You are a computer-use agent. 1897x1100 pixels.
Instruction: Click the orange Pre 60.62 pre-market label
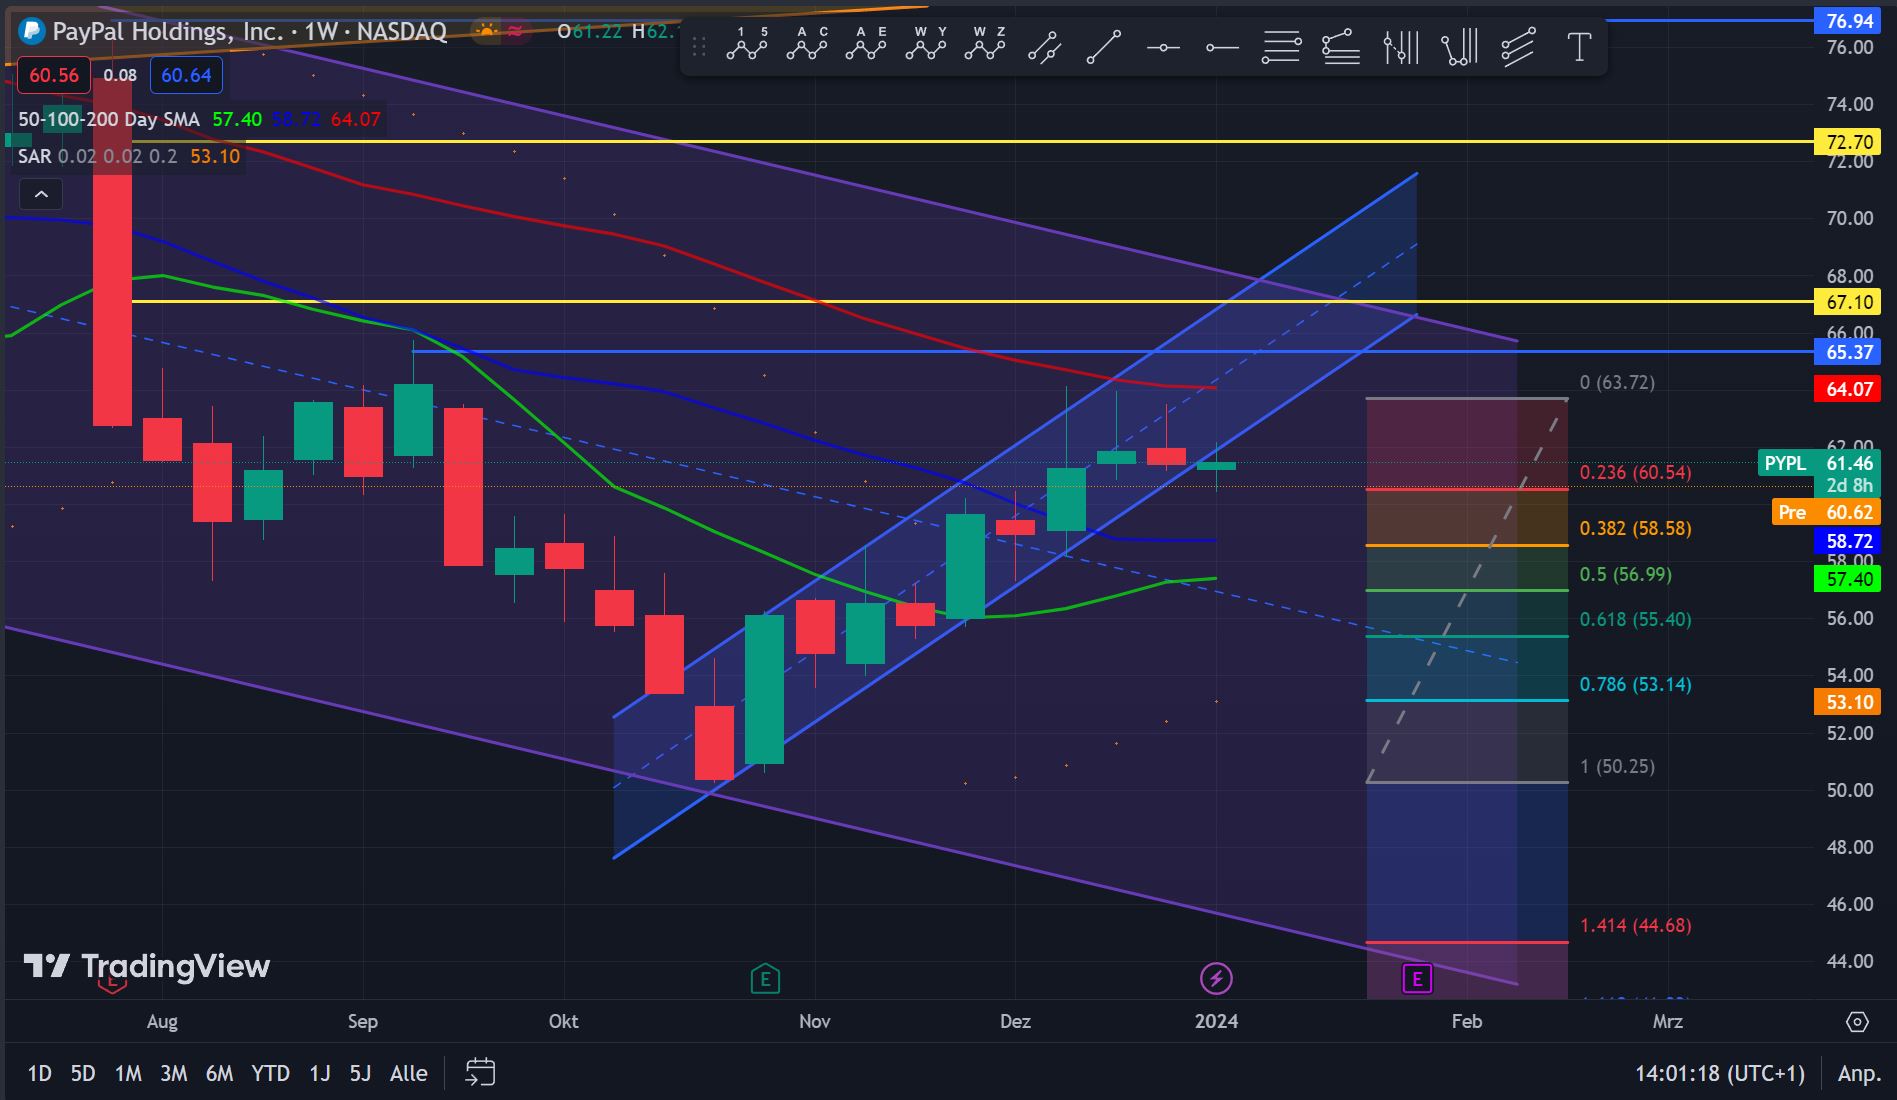1826,512
